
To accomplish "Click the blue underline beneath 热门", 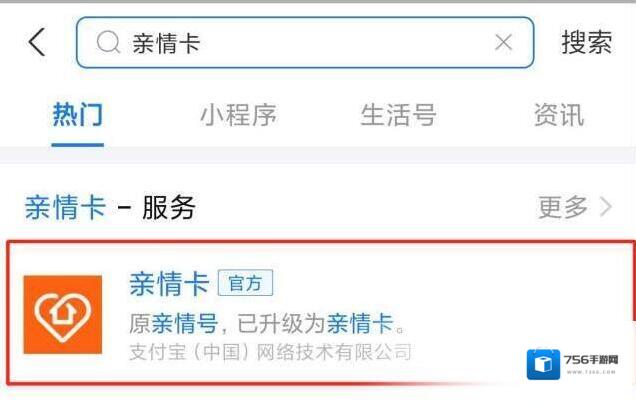I will [77, 144].
